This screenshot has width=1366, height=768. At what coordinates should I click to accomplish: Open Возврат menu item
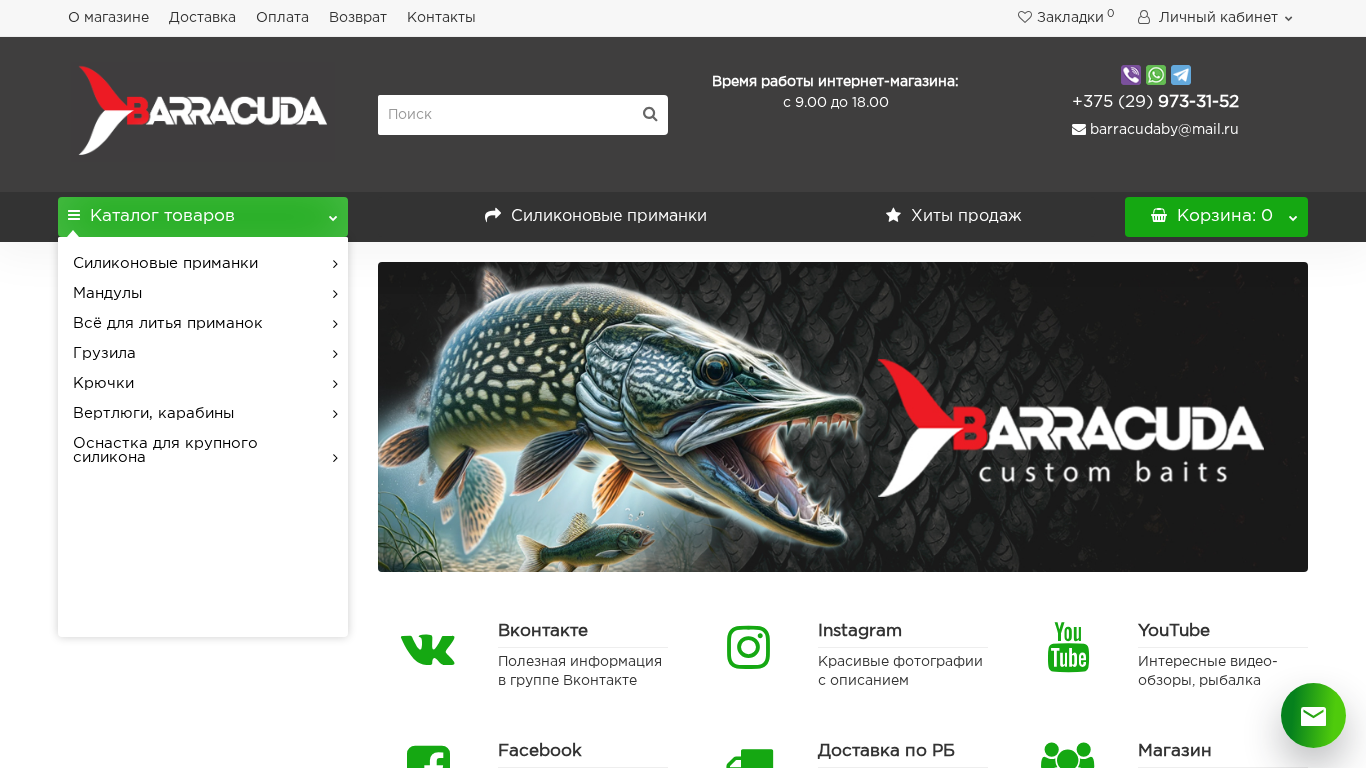[358, 17]
